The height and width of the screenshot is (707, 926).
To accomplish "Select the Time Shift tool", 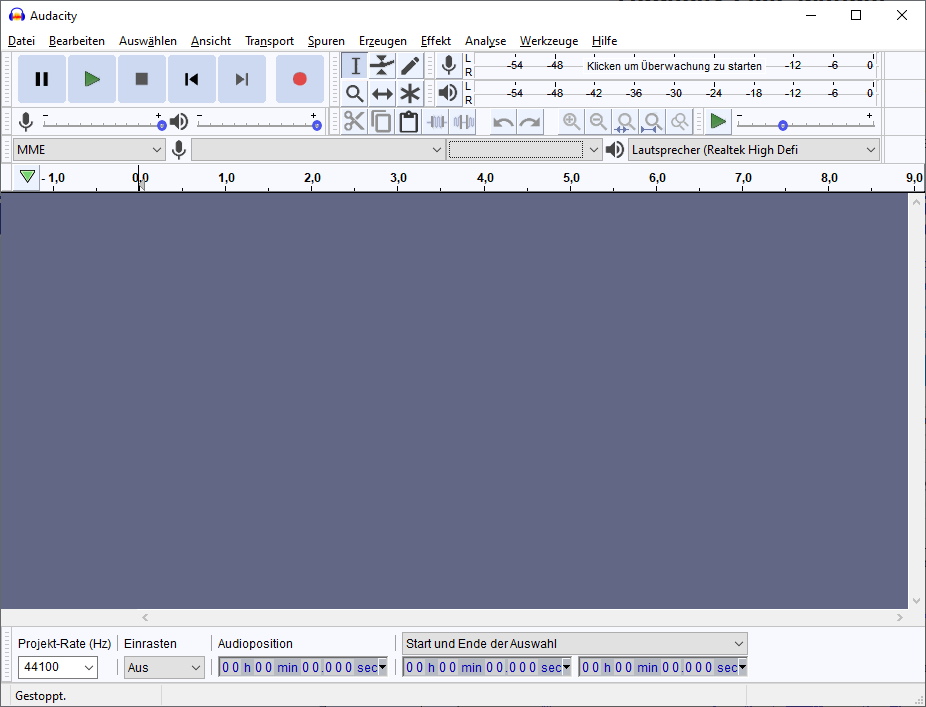I will coord(382,93).
